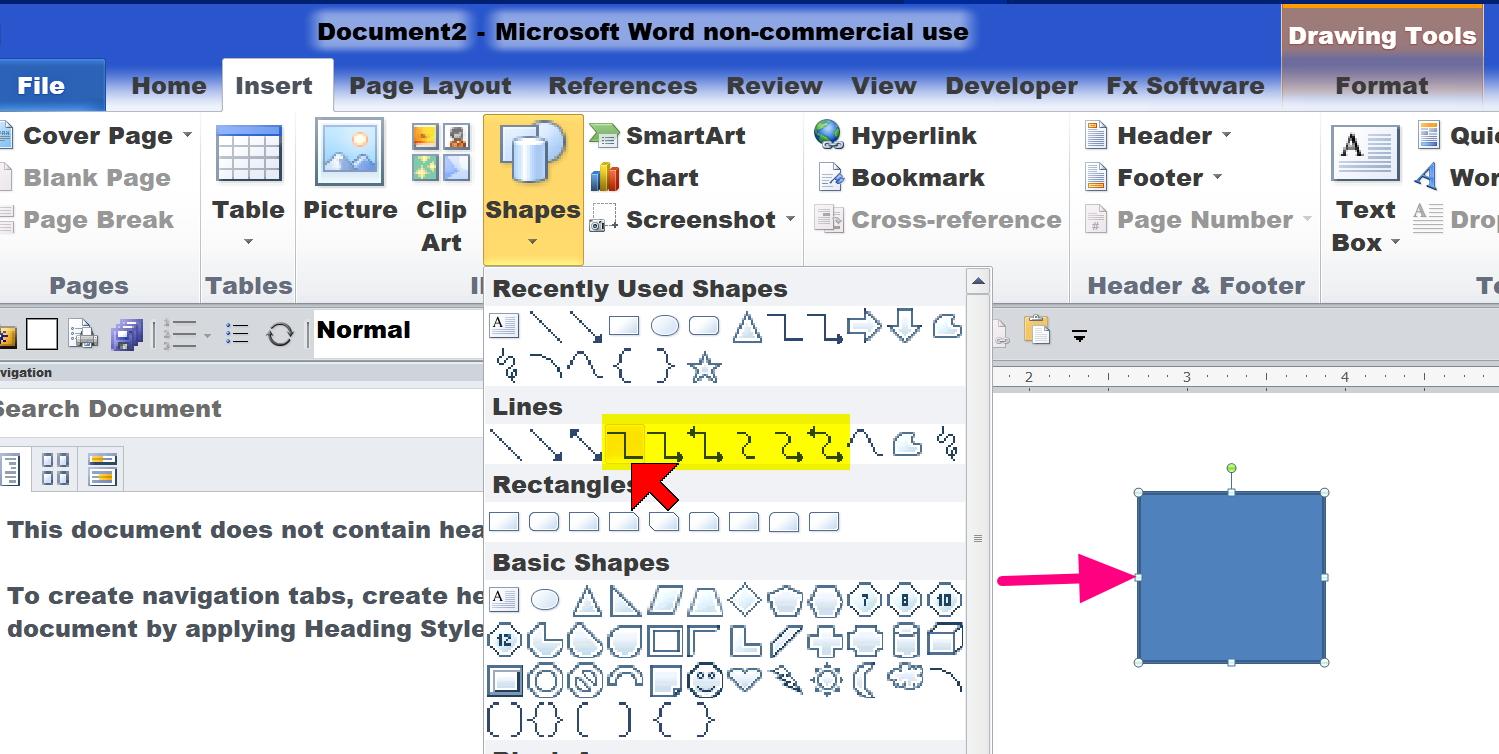Viewport: 1499px width, 754px height.
Task: Choose the lightning bolt in Basic Shapes
Action: 786,681
